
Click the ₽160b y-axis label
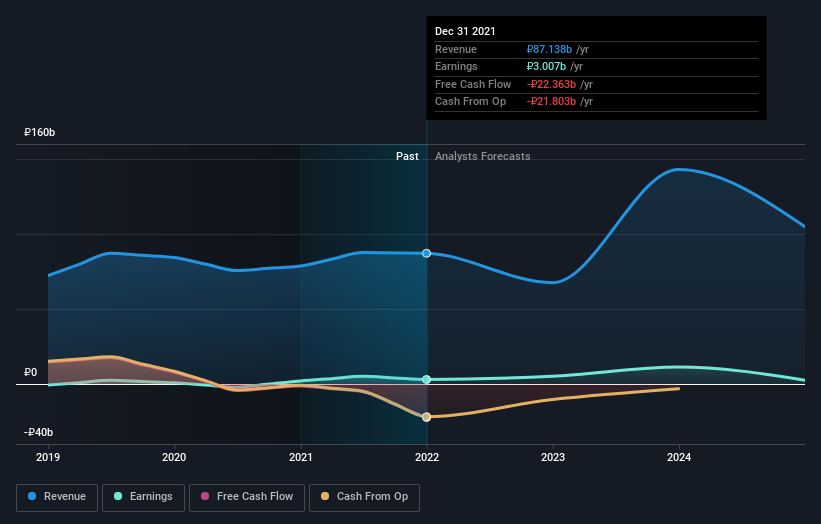pyautogui.click(x=39, y=132)
